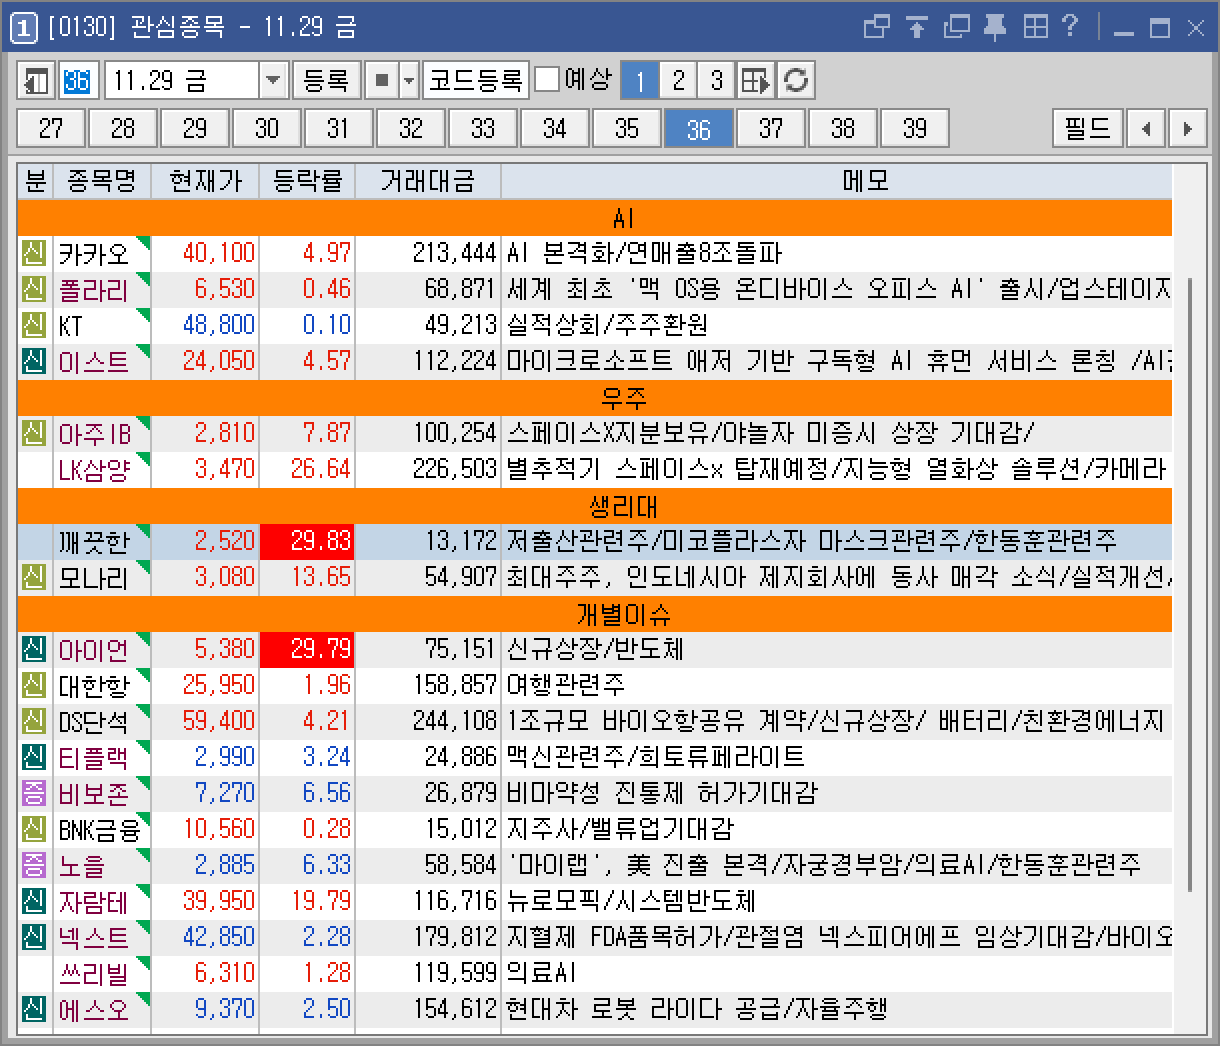Click the memo text 의료AI
This screenshot has height=1046, width=1220.
point(542,973)
